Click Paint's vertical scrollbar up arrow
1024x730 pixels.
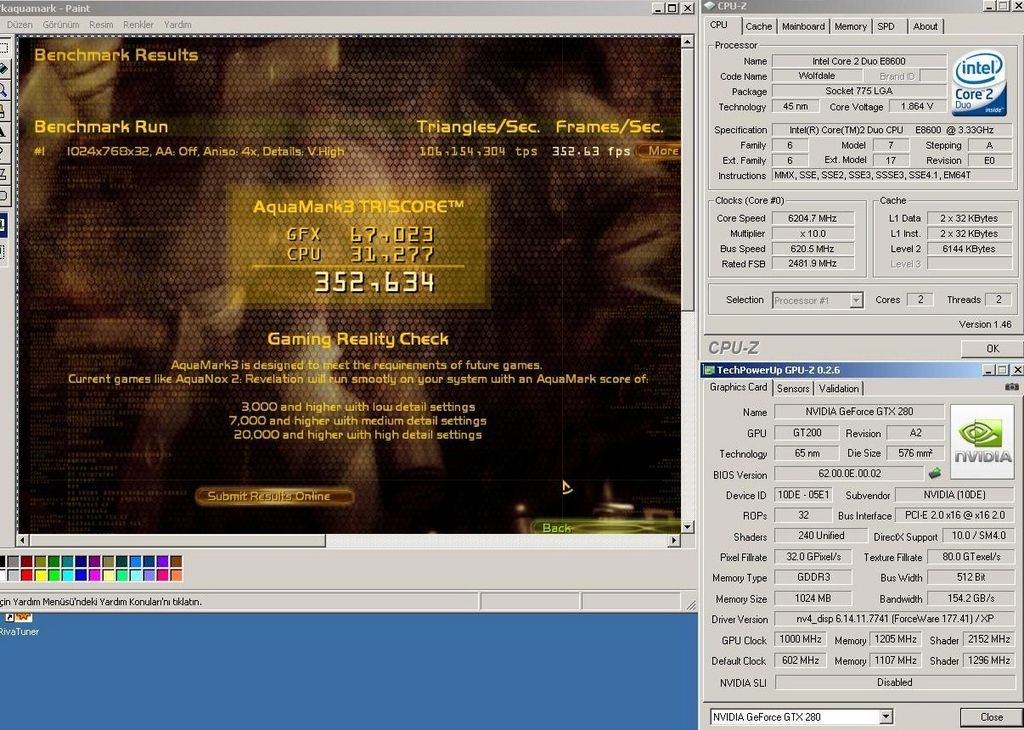(x=687, y=42)
